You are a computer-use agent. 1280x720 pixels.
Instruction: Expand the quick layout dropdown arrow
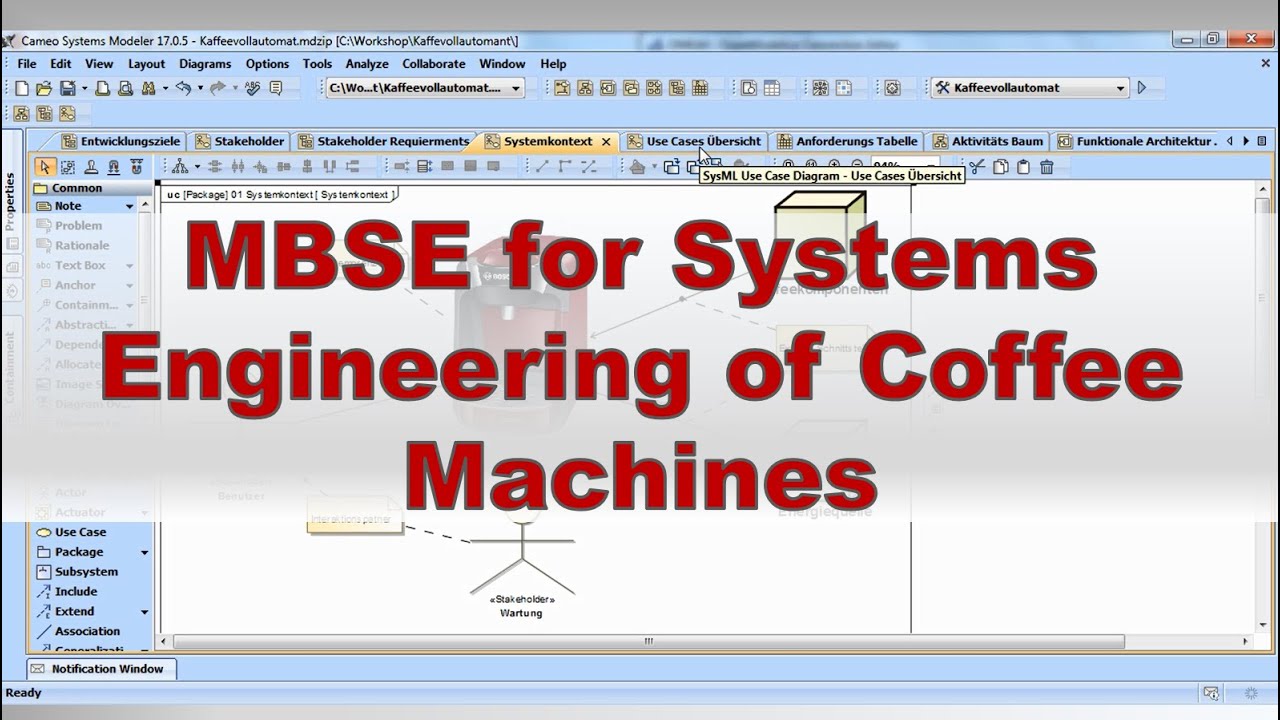pos(197,167)
